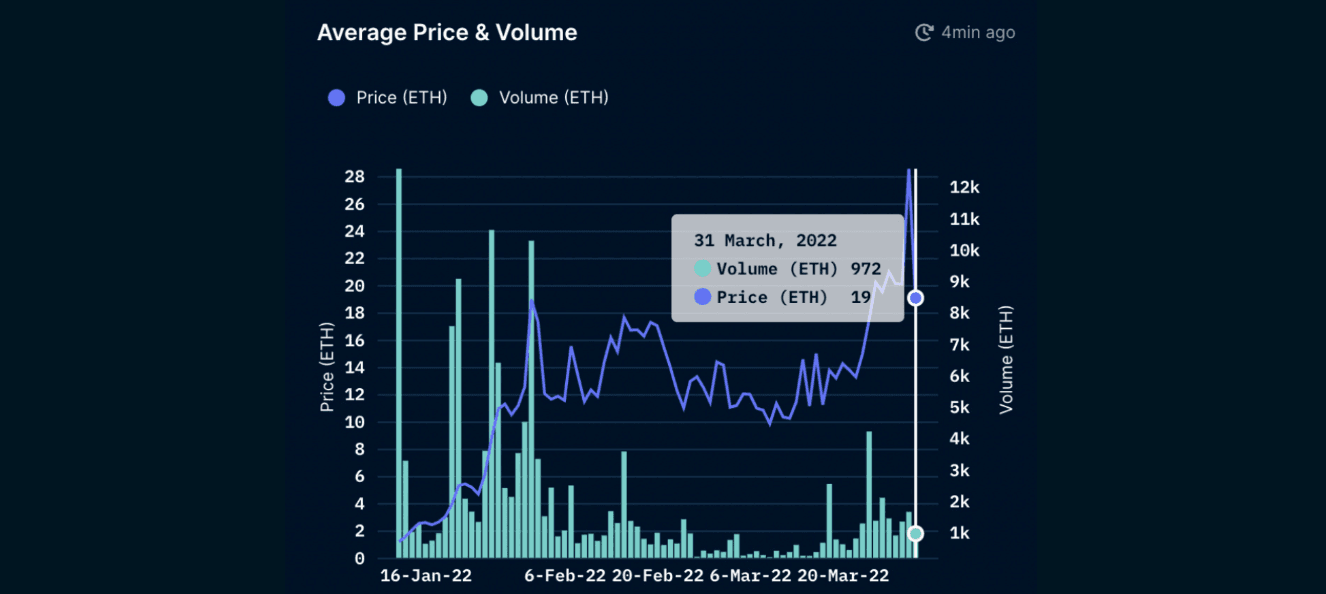Click the rotated Volume (ETH) right axis title
Image resolution: width=1326 pixels, height=594 pixels.
coord(1006,360)
